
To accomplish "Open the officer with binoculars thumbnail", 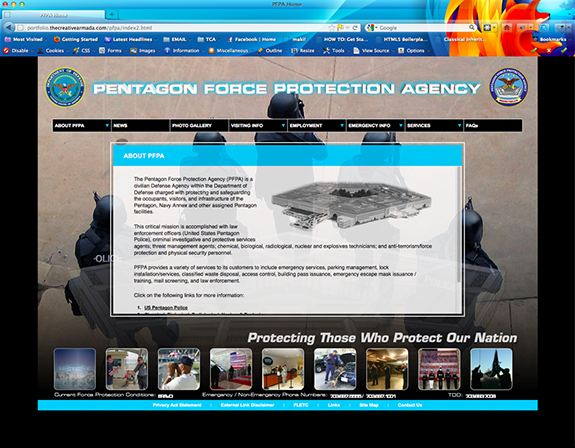I will [x=179, y=369].
